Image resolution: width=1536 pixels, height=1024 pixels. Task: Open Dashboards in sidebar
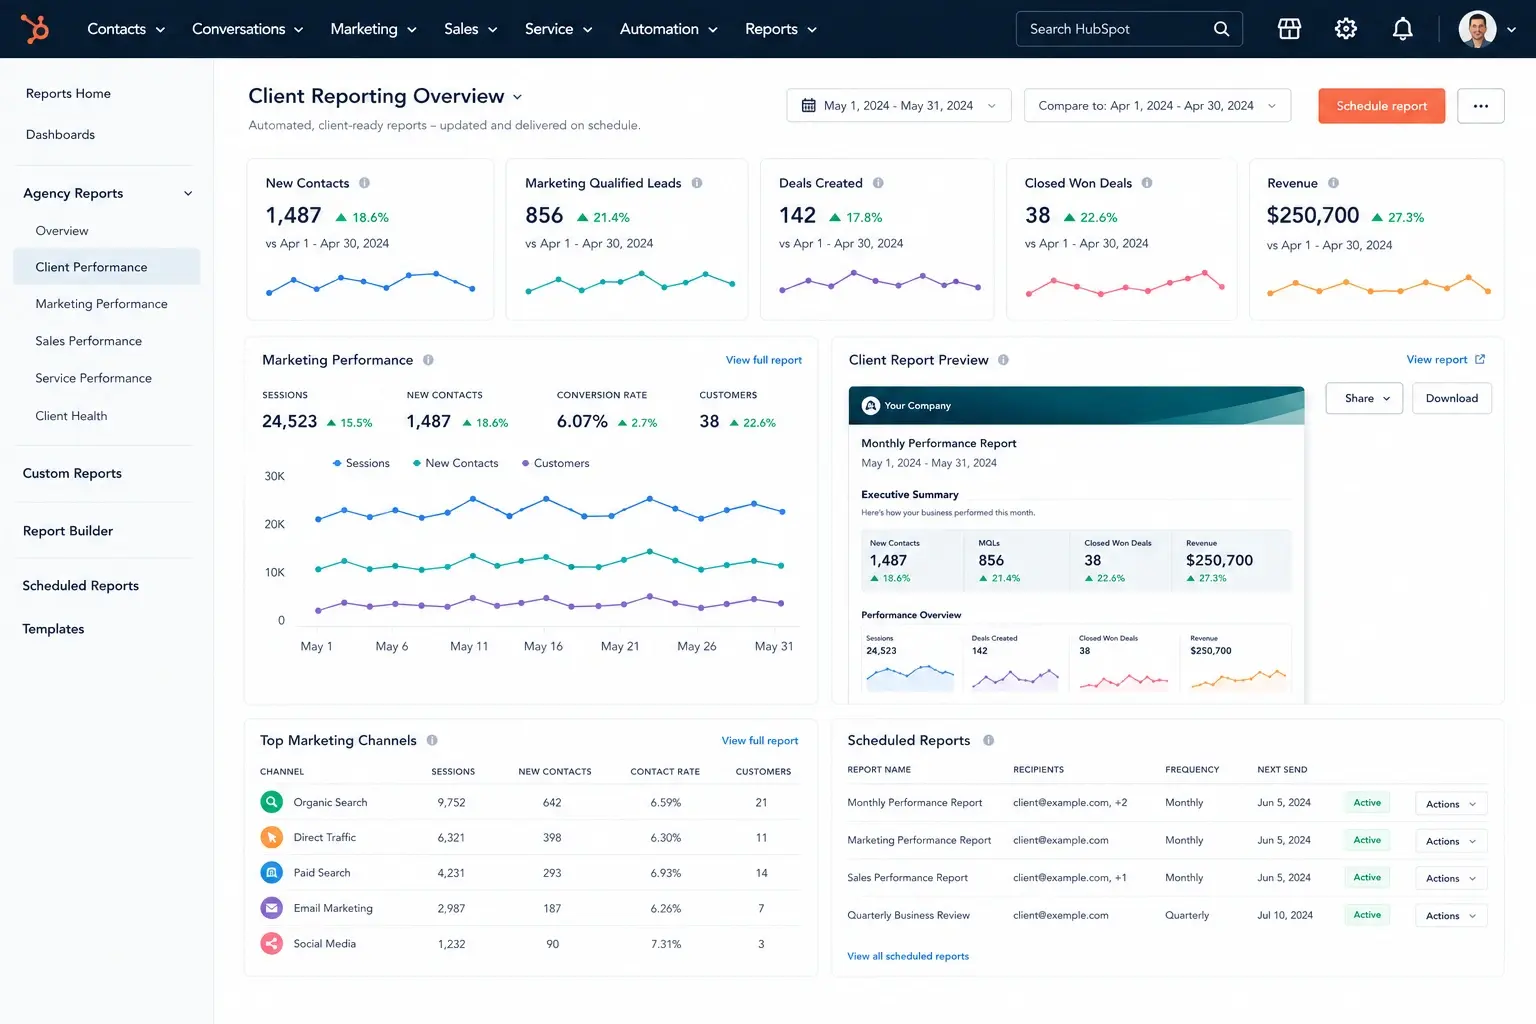60,134
